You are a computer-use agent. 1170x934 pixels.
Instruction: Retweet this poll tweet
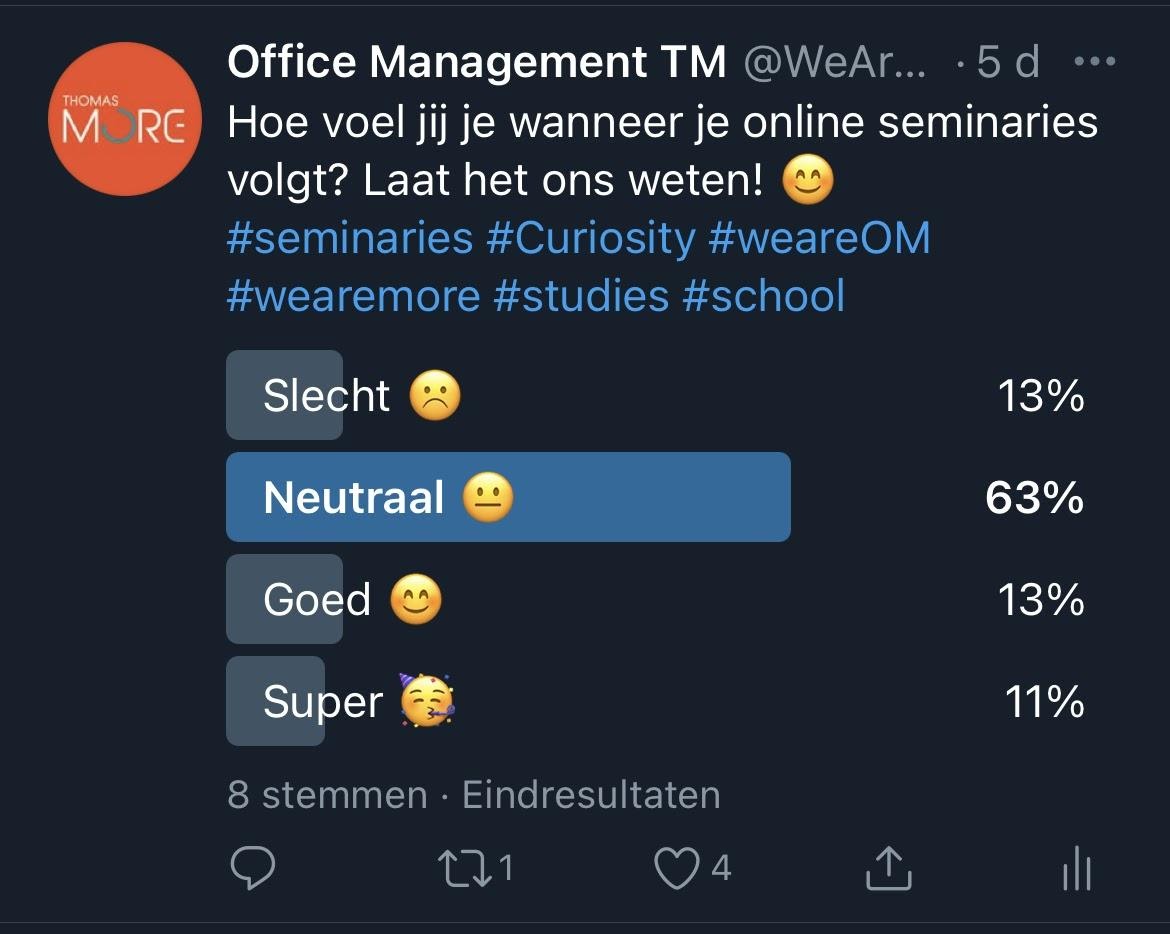(x=466, y=868)
